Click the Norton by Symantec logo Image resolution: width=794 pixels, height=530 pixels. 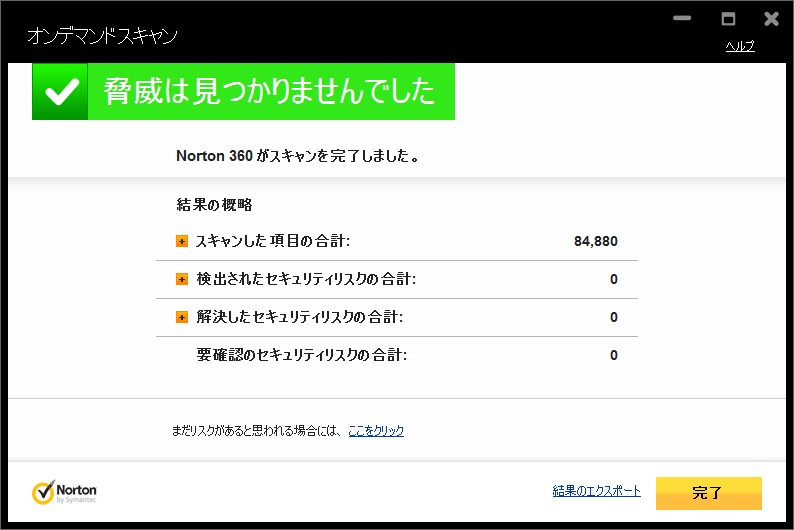64,492
